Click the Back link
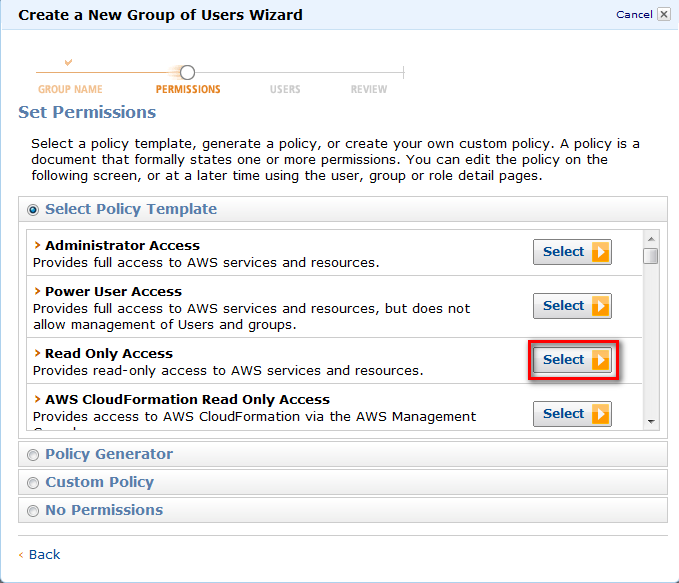 coord(44,554)
